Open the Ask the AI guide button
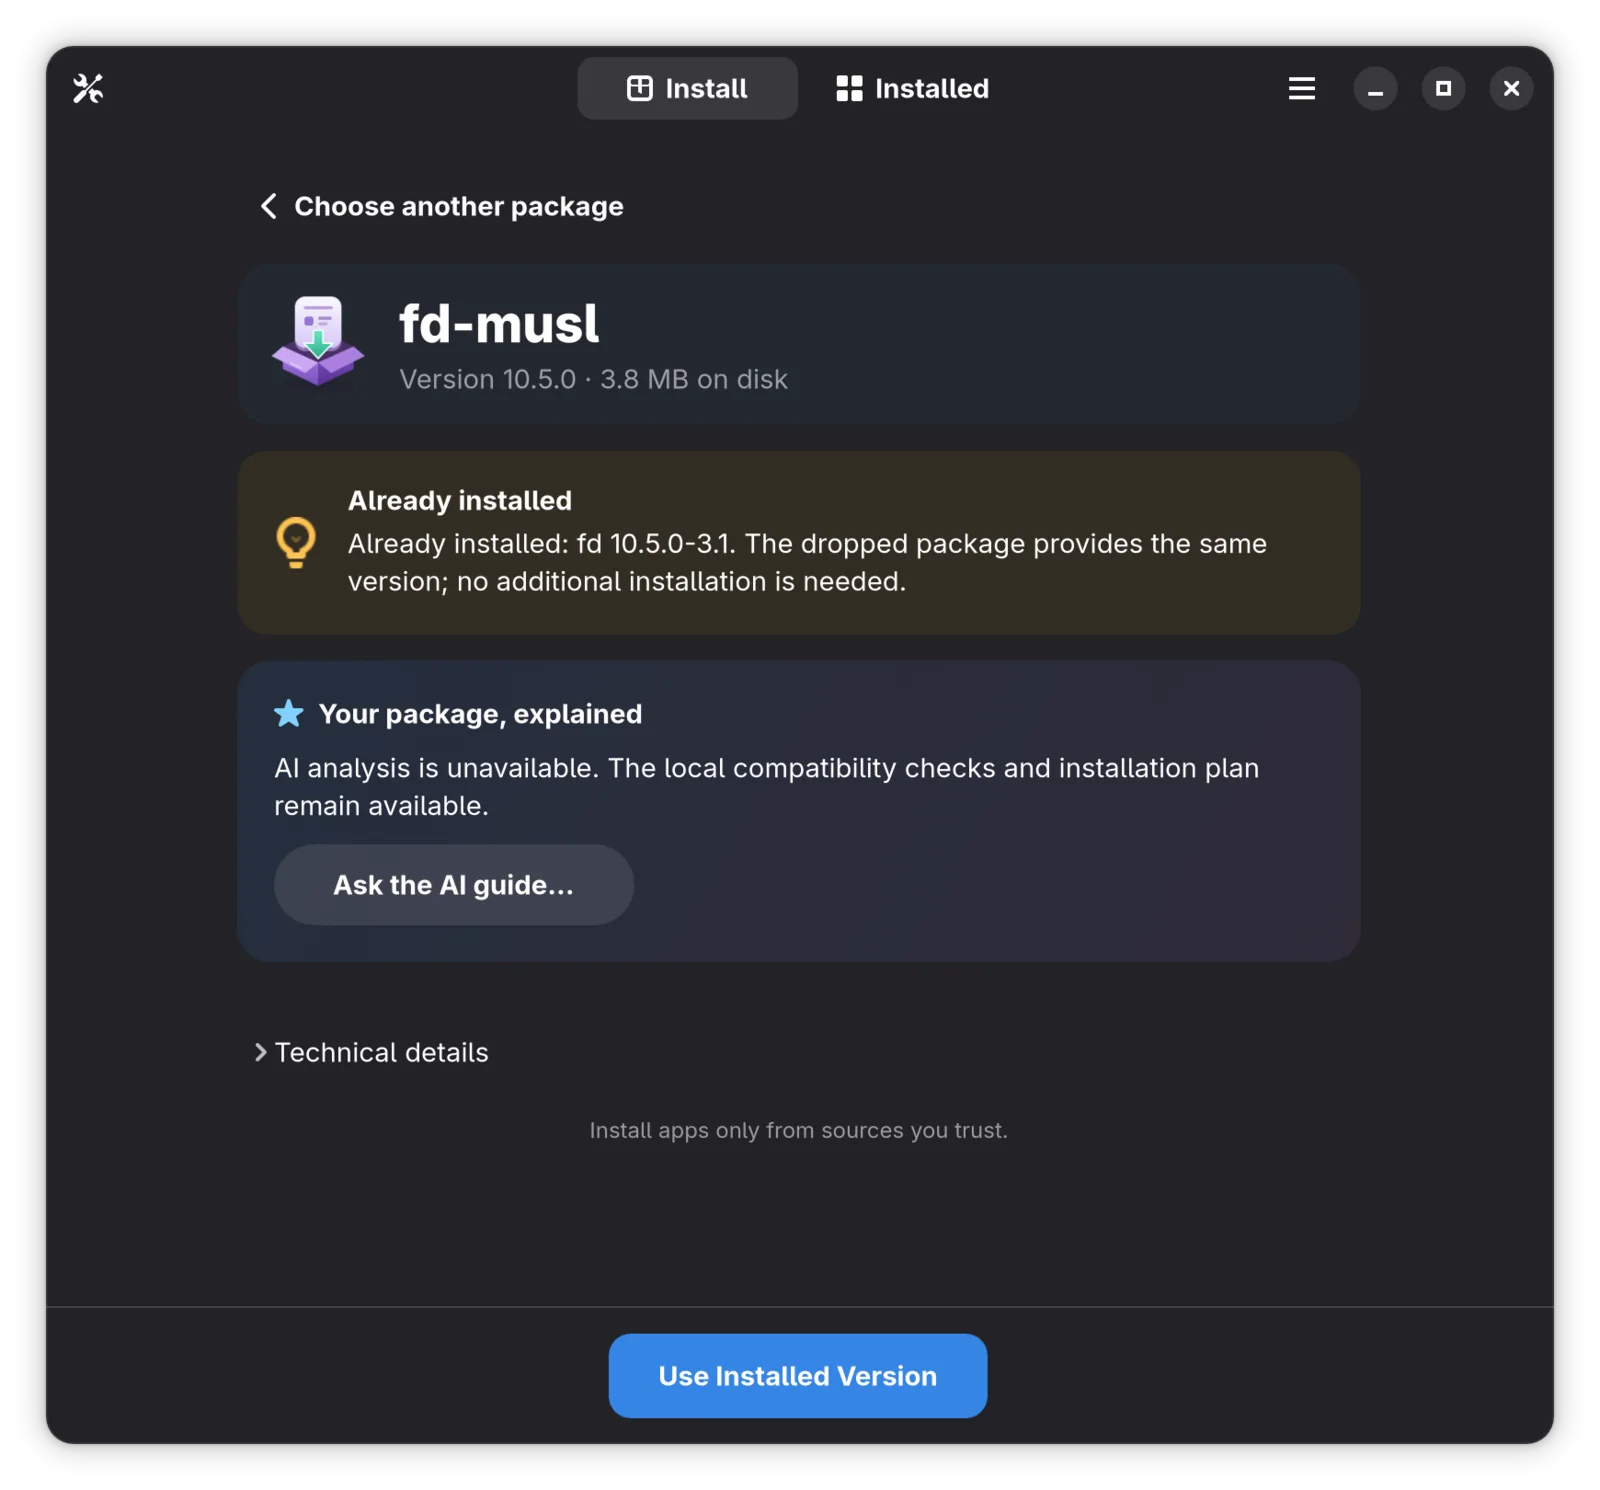Screen dimensions: 1600x1490 coord(454,885)
